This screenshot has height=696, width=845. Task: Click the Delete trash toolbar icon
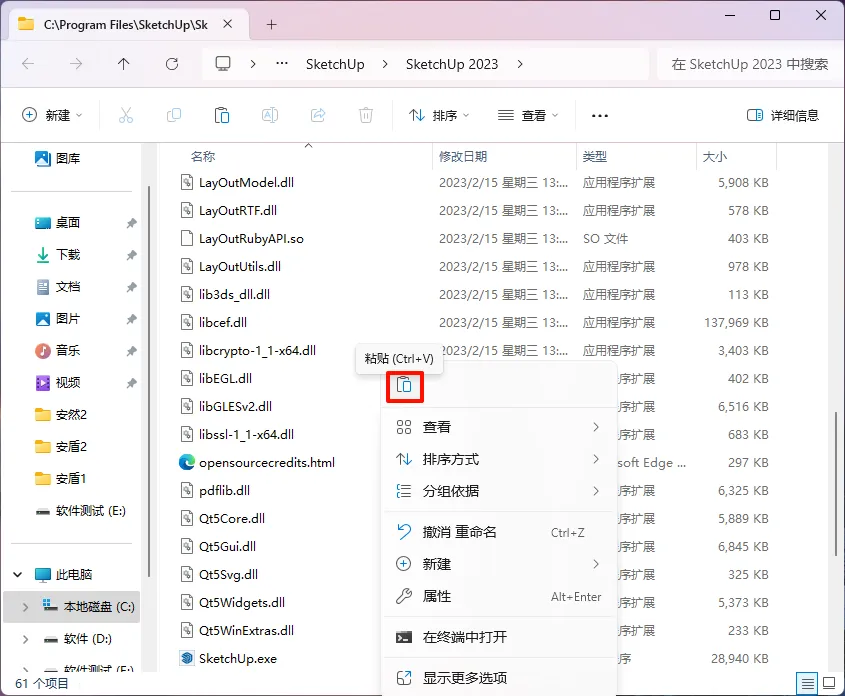pos(366,115)
